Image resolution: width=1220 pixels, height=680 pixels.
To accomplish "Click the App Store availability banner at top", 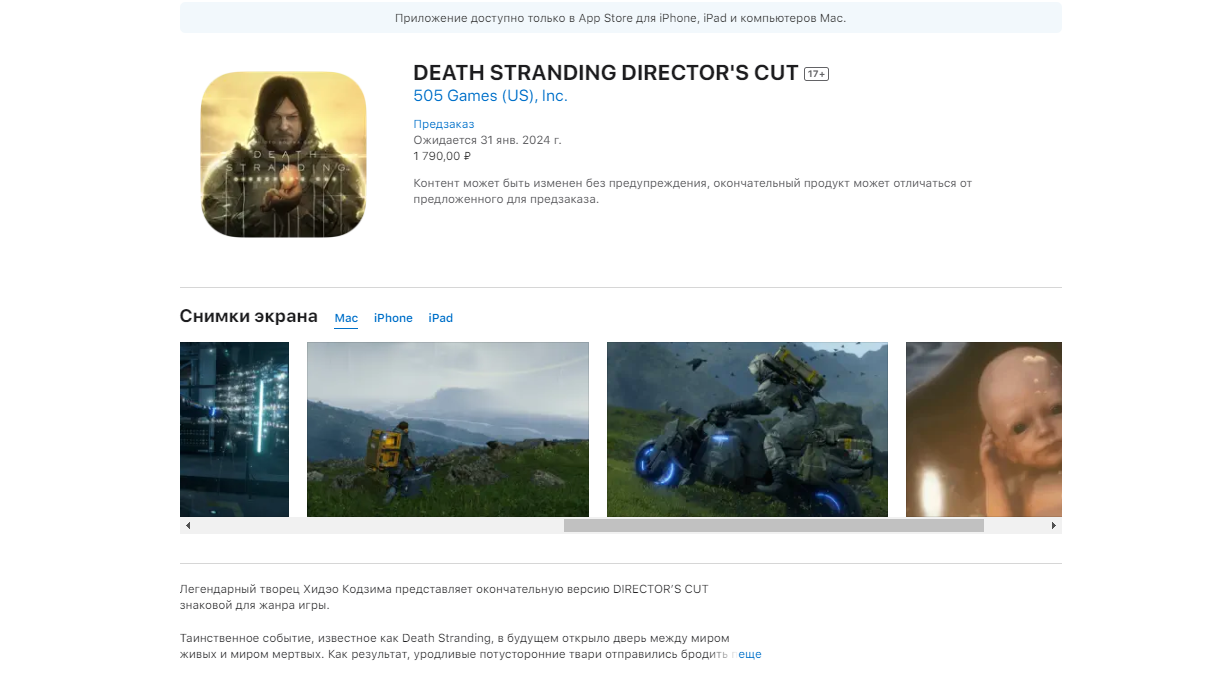I will [621, 18].
